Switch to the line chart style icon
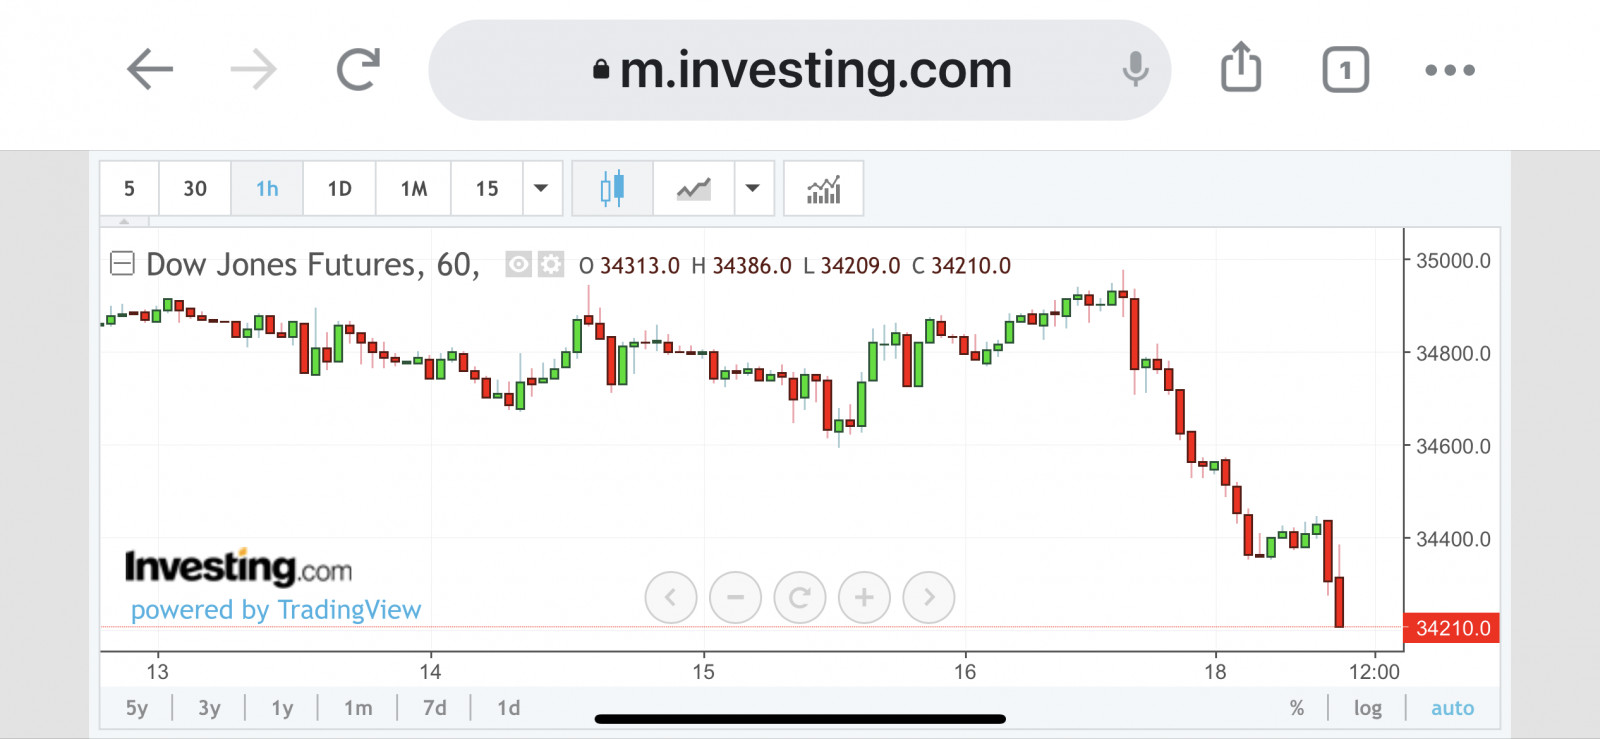Screen dimensions: 1600x739 coord(693,188)
